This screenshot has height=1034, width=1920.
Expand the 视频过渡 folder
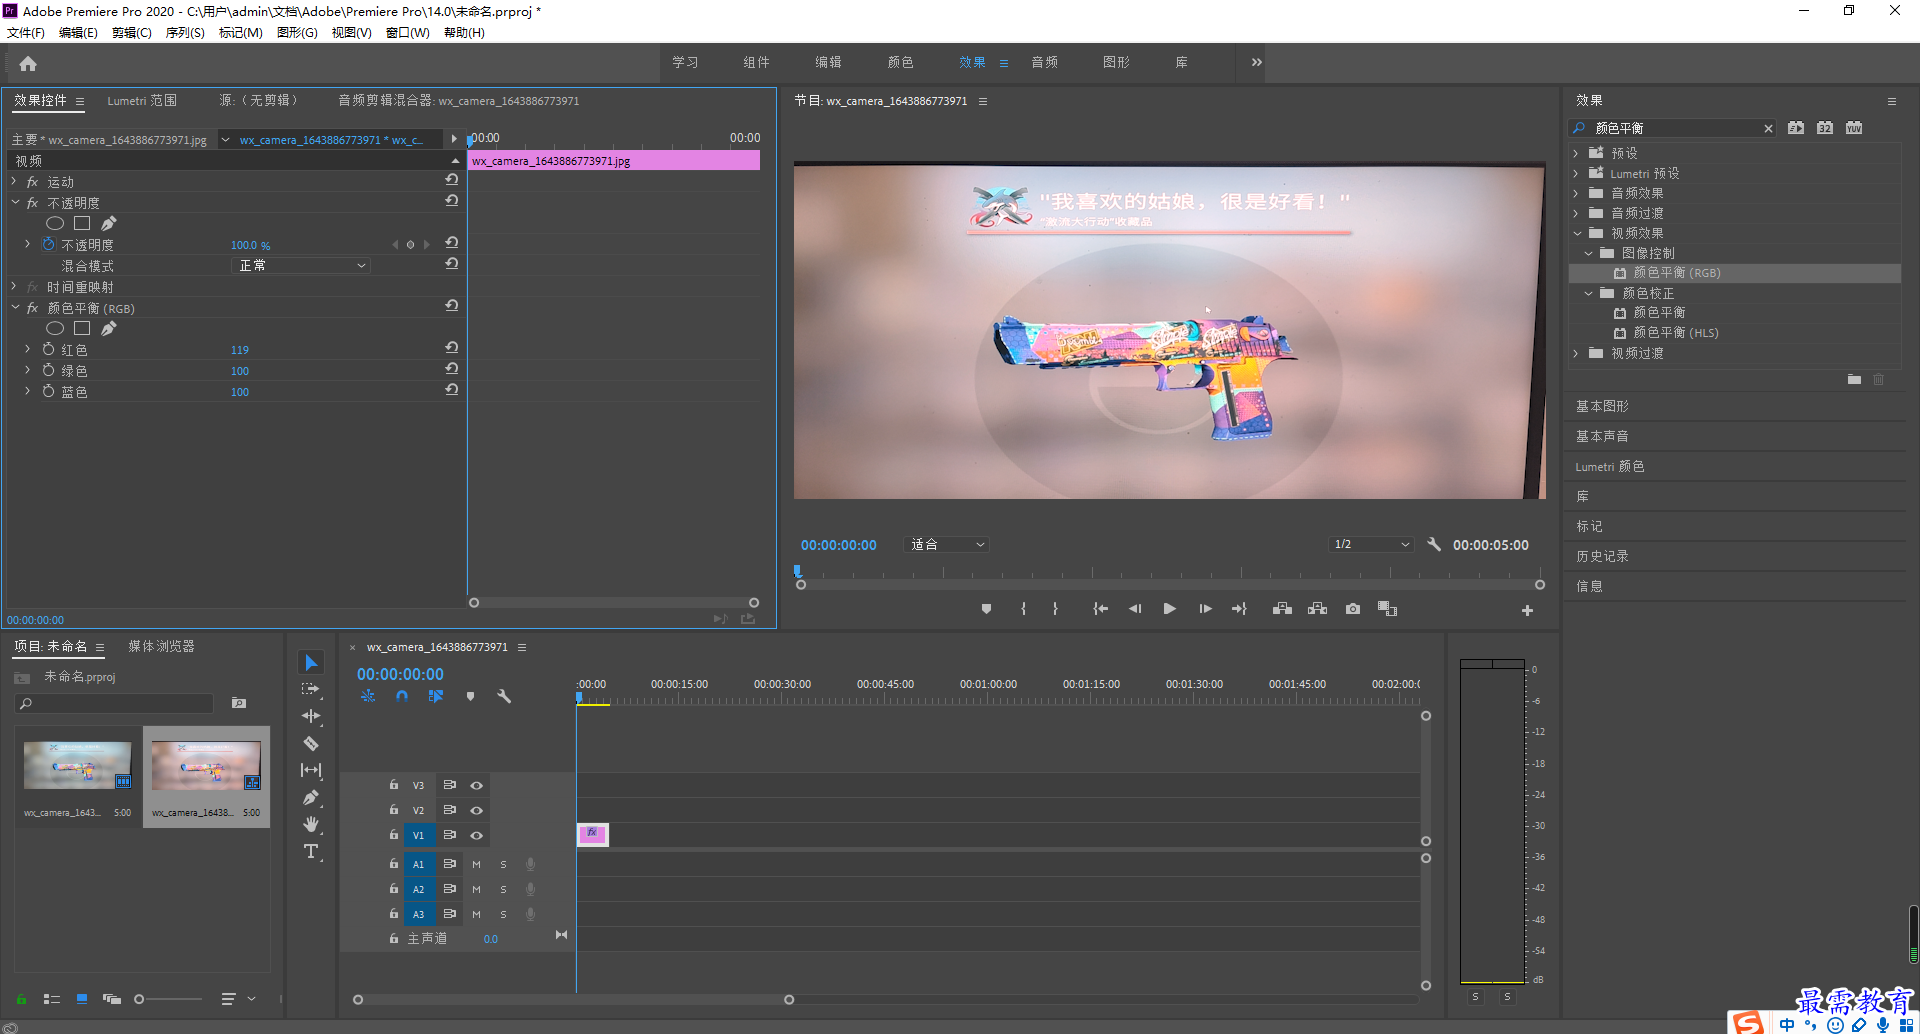pyautogui.click(x=1576, y=353)
